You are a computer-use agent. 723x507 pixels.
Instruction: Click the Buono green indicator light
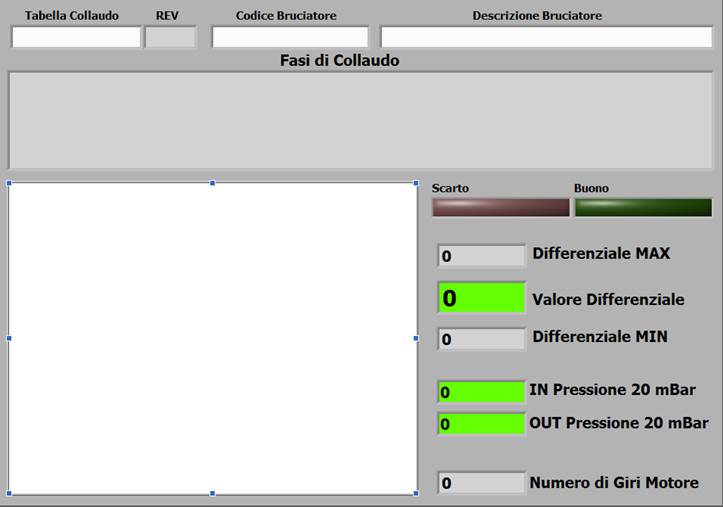tap(643, 208)
